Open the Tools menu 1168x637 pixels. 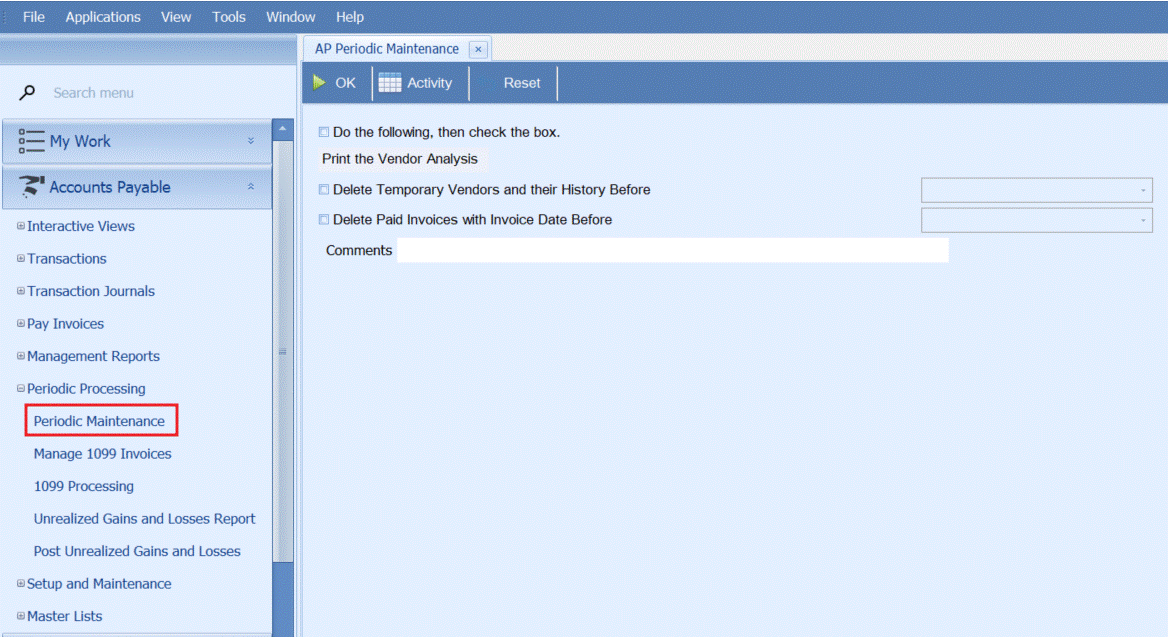(x=228, y=17)
